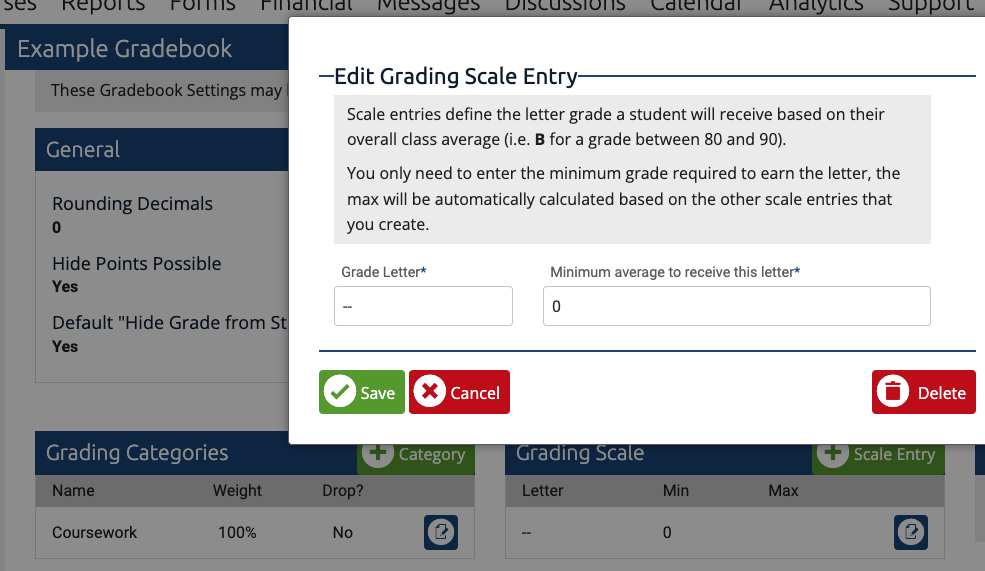
Task: Open the Messages menu
Action: click(428, 6)
